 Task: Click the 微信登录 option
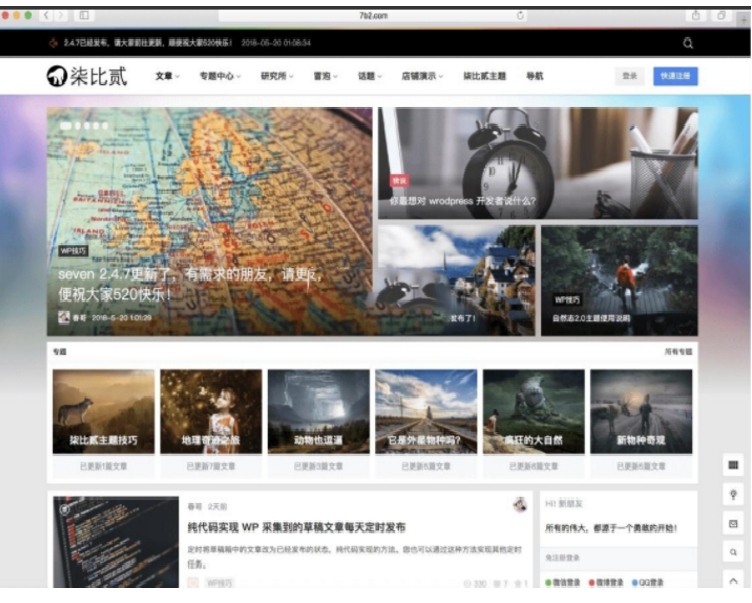[563, 582]
